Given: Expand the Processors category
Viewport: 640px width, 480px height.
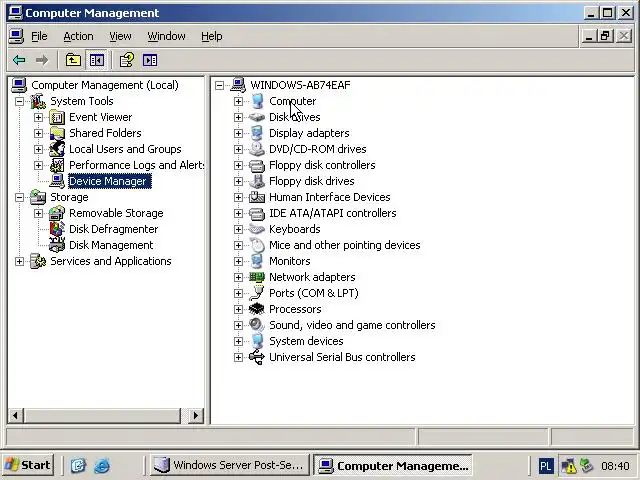Looking at the screenshot, I should pyautogui.click(x=238, y=309).
